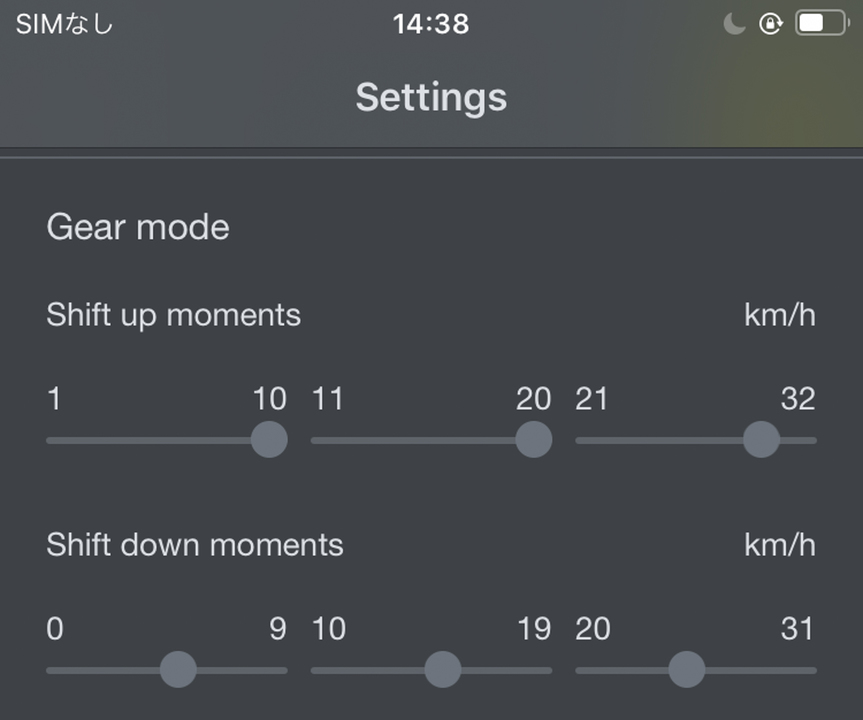This screenshot has height=720, width=863.
Task: Click track left of 0–9 slider knob
Action: click(103, 670)
